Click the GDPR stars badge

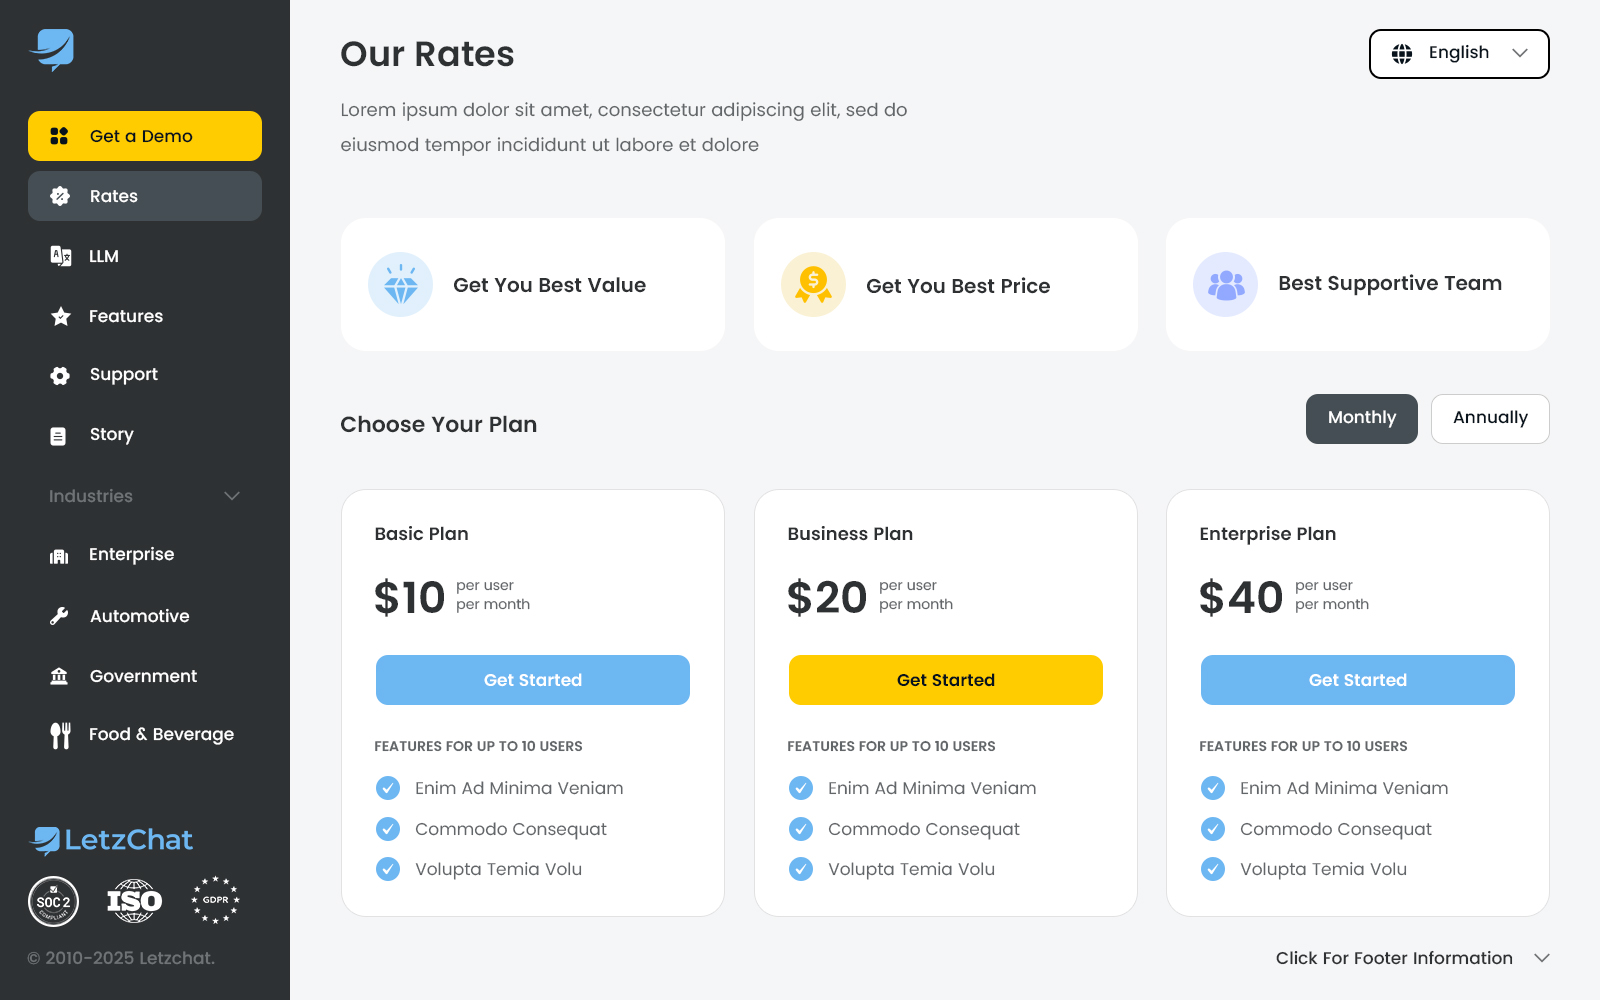(x=215, y=901)
